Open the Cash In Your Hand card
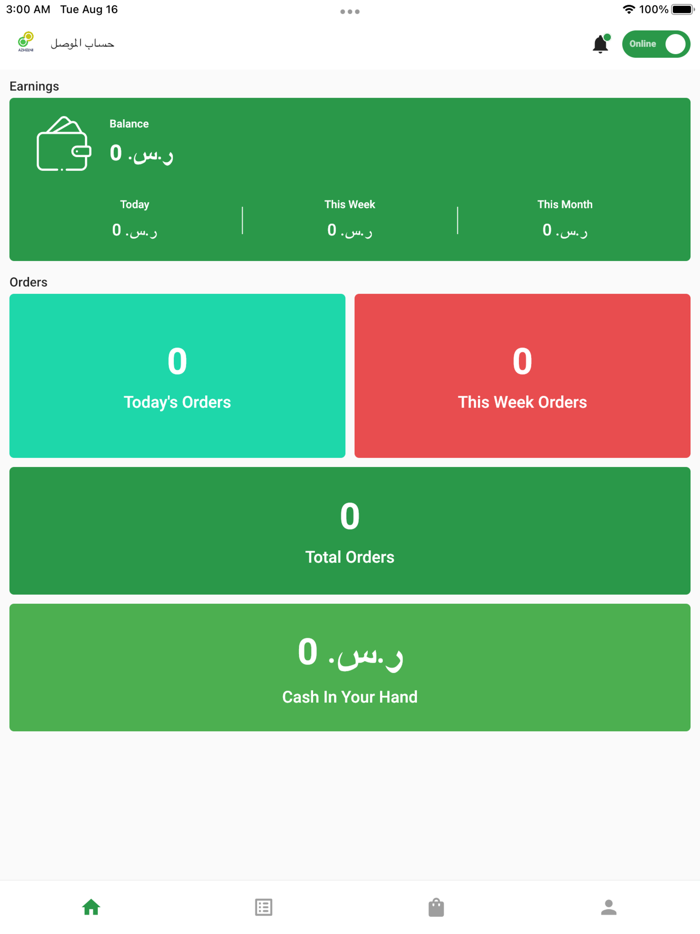Screen dimensions: 700x934 [x=350, y=667]
